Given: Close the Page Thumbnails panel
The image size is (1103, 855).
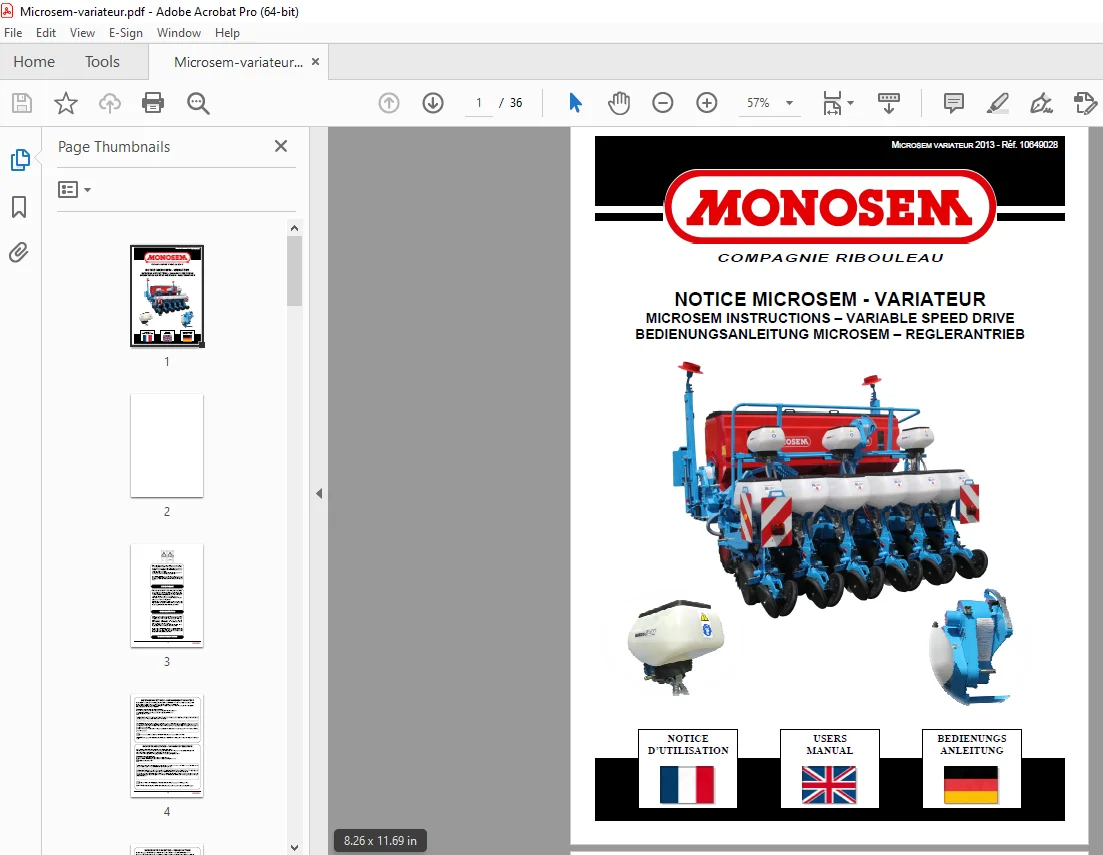Looking at the screenshot, I should coord(281,146).
